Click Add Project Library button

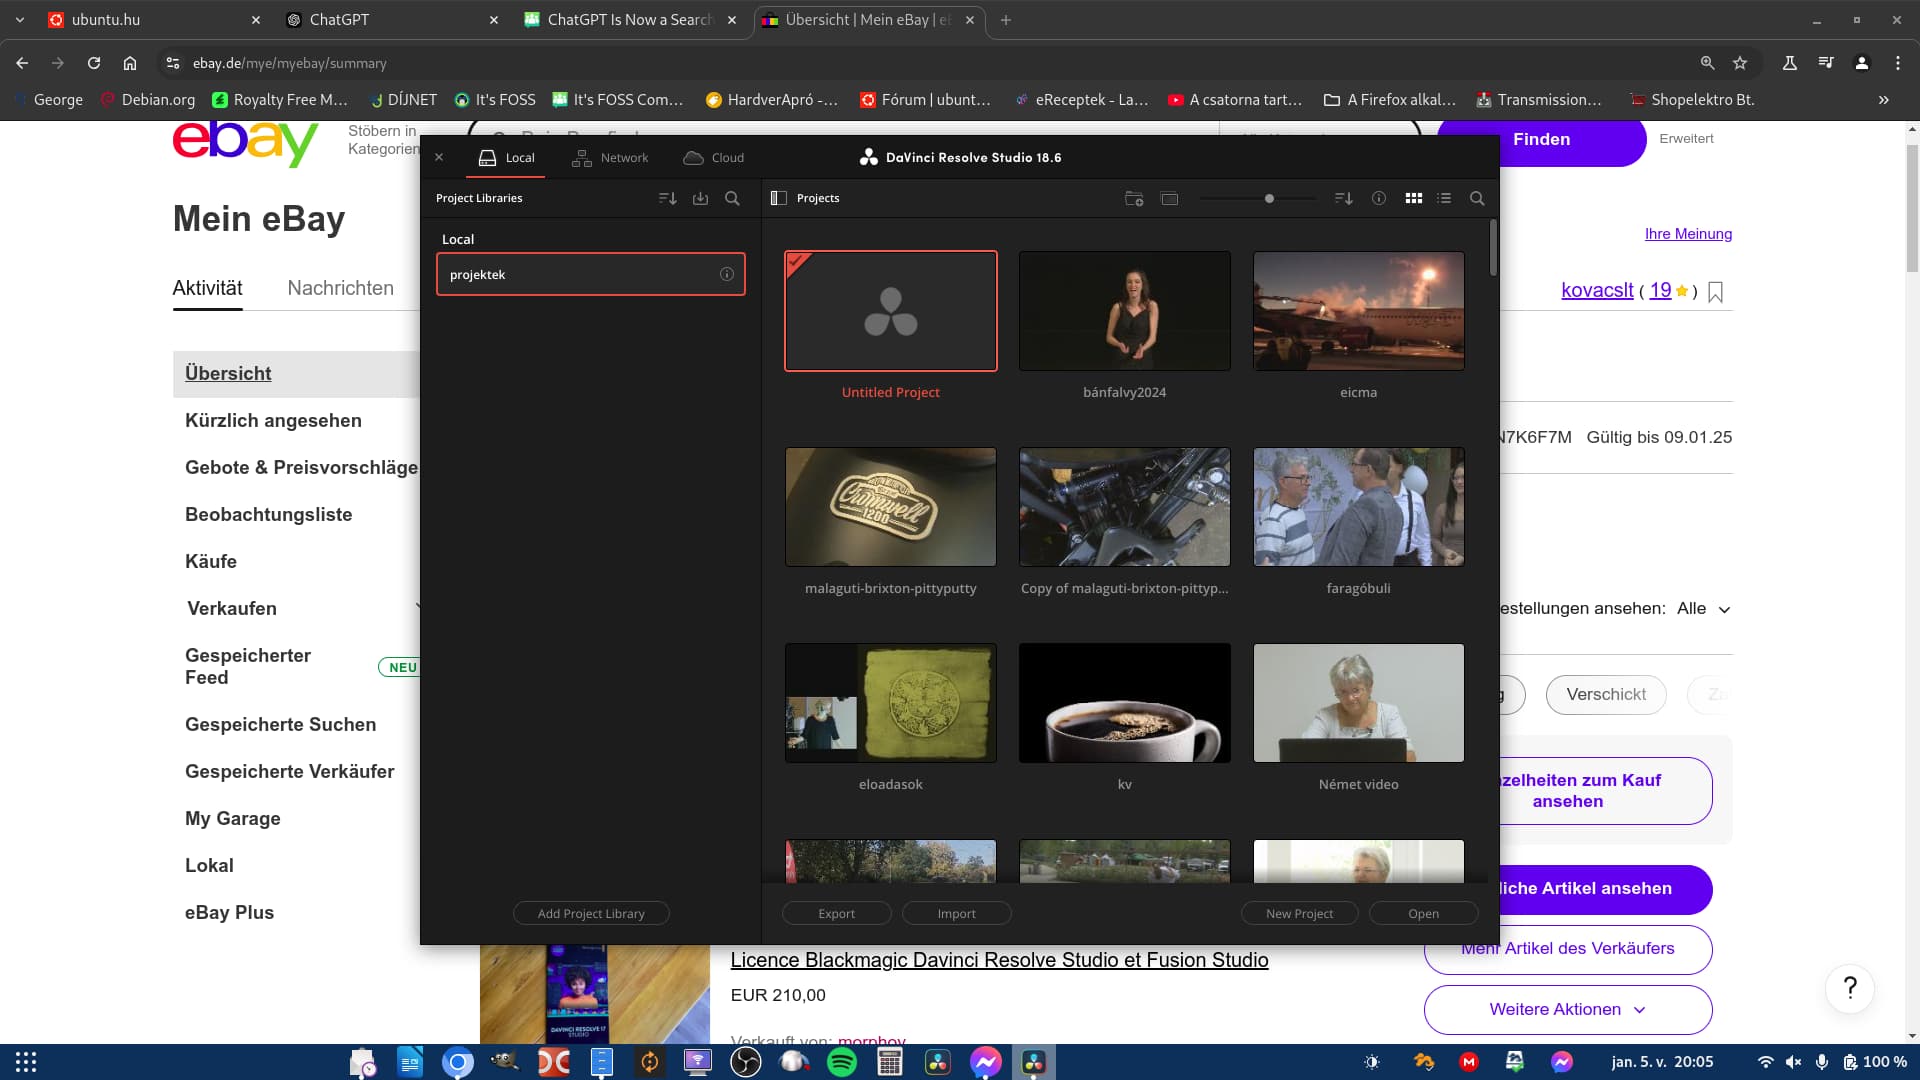click(x=591, y=913)
